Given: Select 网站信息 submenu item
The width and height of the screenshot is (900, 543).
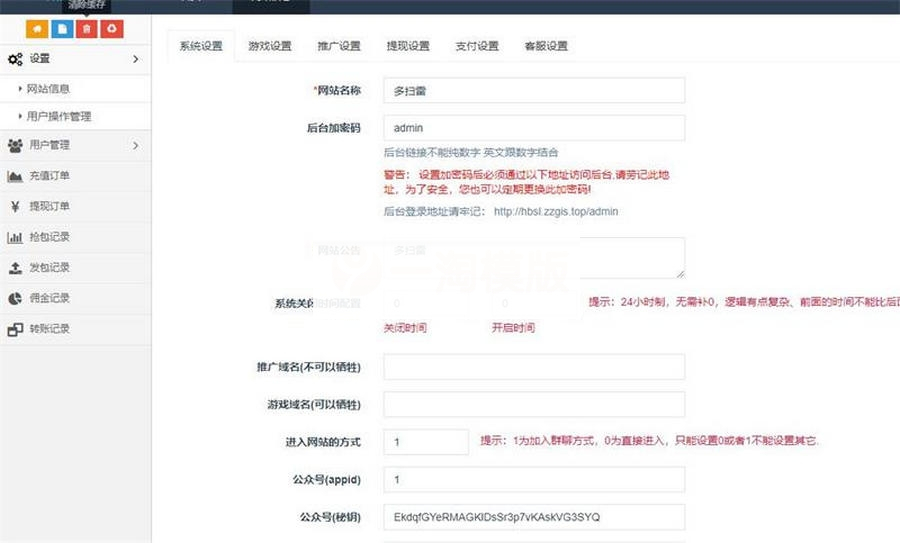Looking at the screenshot, I should (x=48, y=89).
